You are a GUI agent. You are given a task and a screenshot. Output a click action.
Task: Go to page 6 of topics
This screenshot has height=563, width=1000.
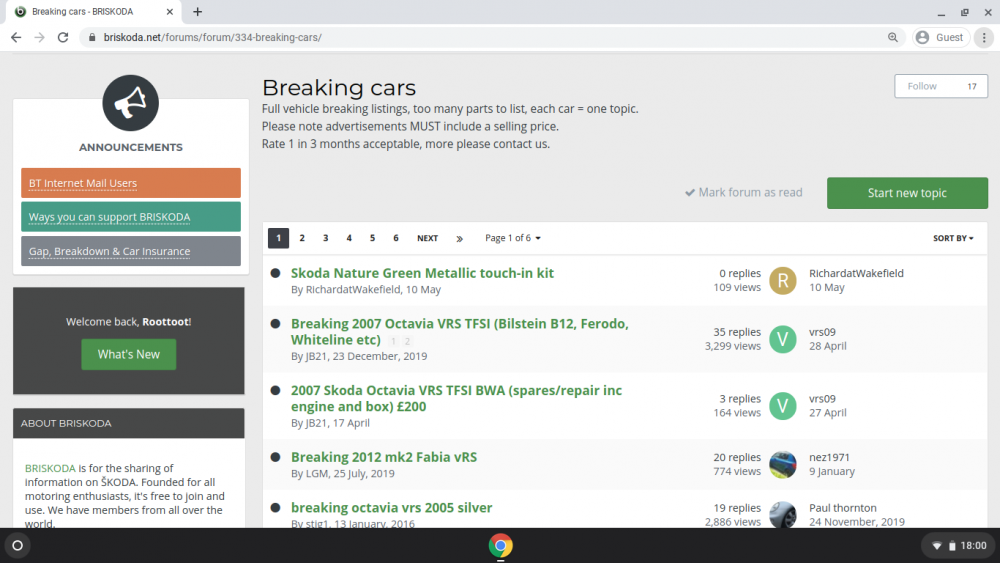coord(395,238)
